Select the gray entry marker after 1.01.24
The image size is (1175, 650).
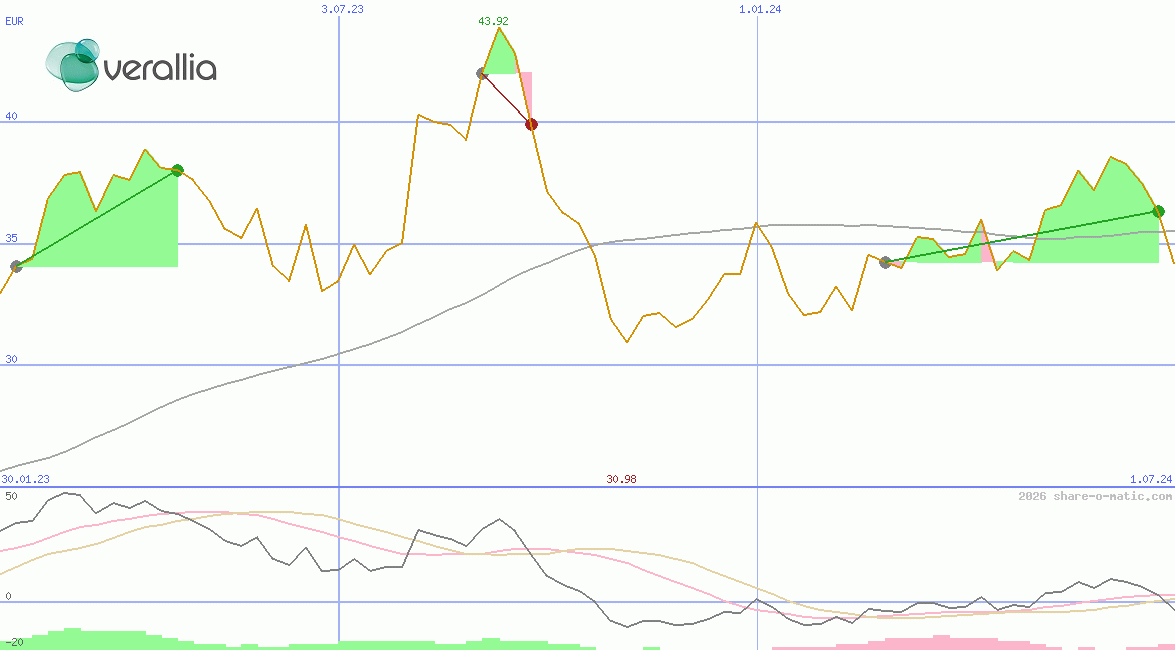tap(885, 262)
